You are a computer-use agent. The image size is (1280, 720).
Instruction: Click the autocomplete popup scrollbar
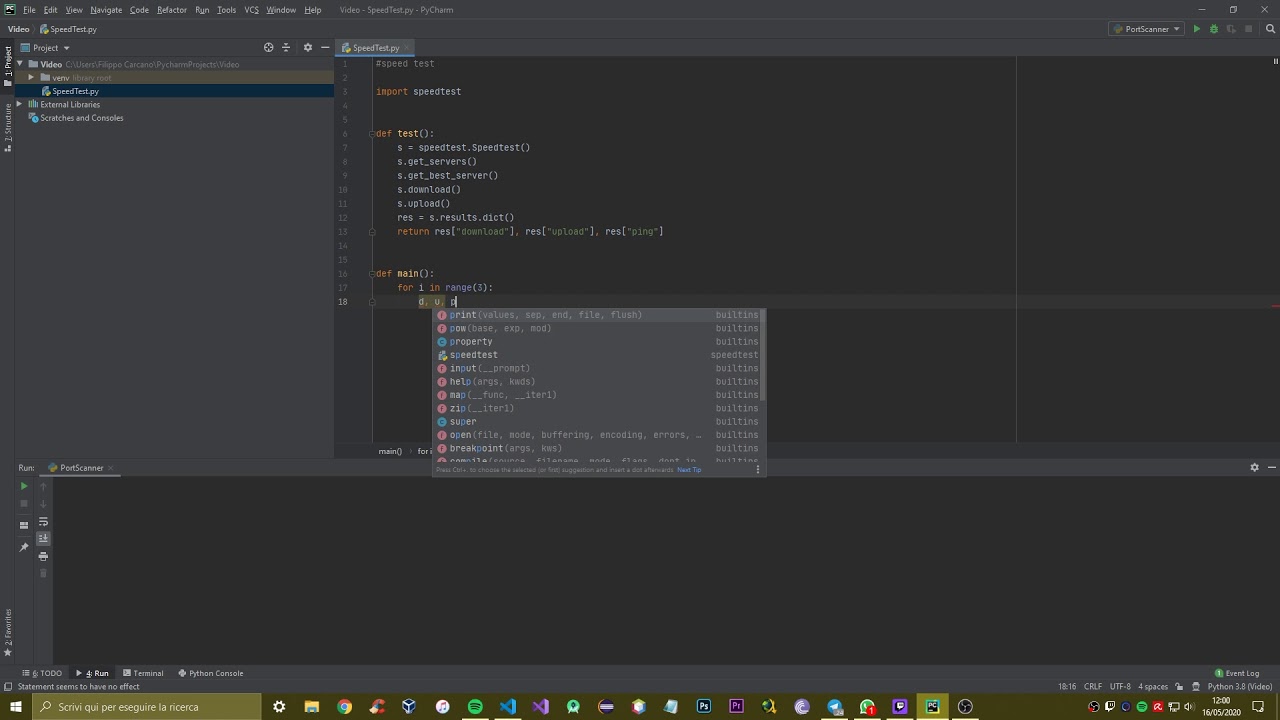pos(764,356)
